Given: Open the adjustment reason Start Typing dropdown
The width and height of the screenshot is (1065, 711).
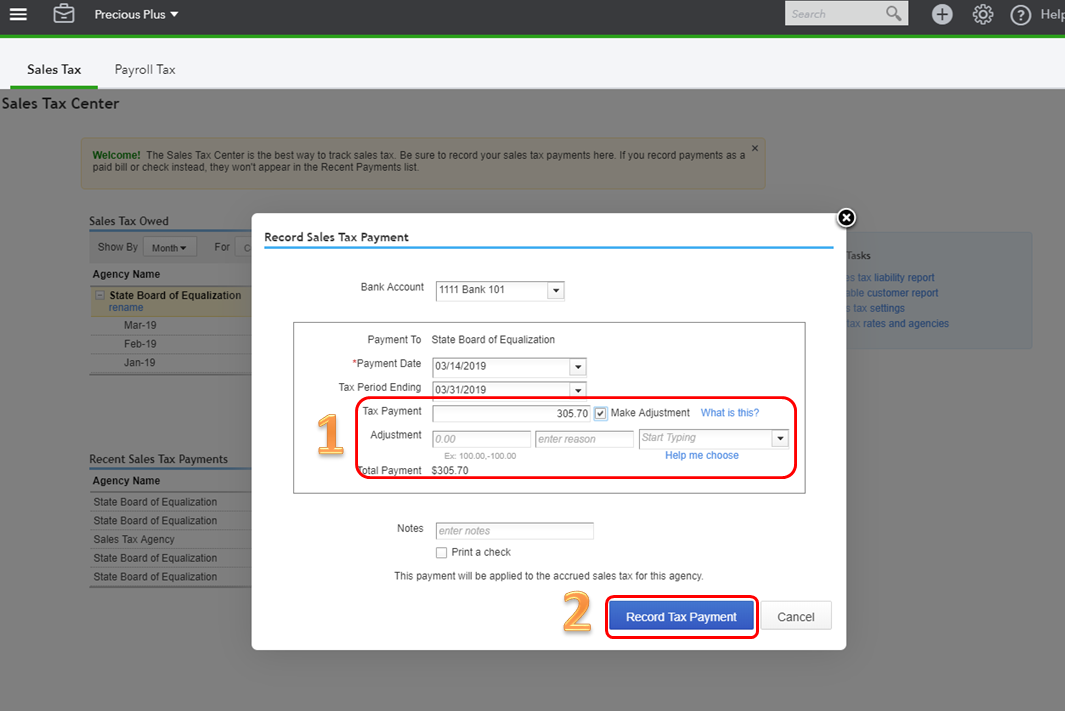Looking at the screenshot, I should pos(779,438).
